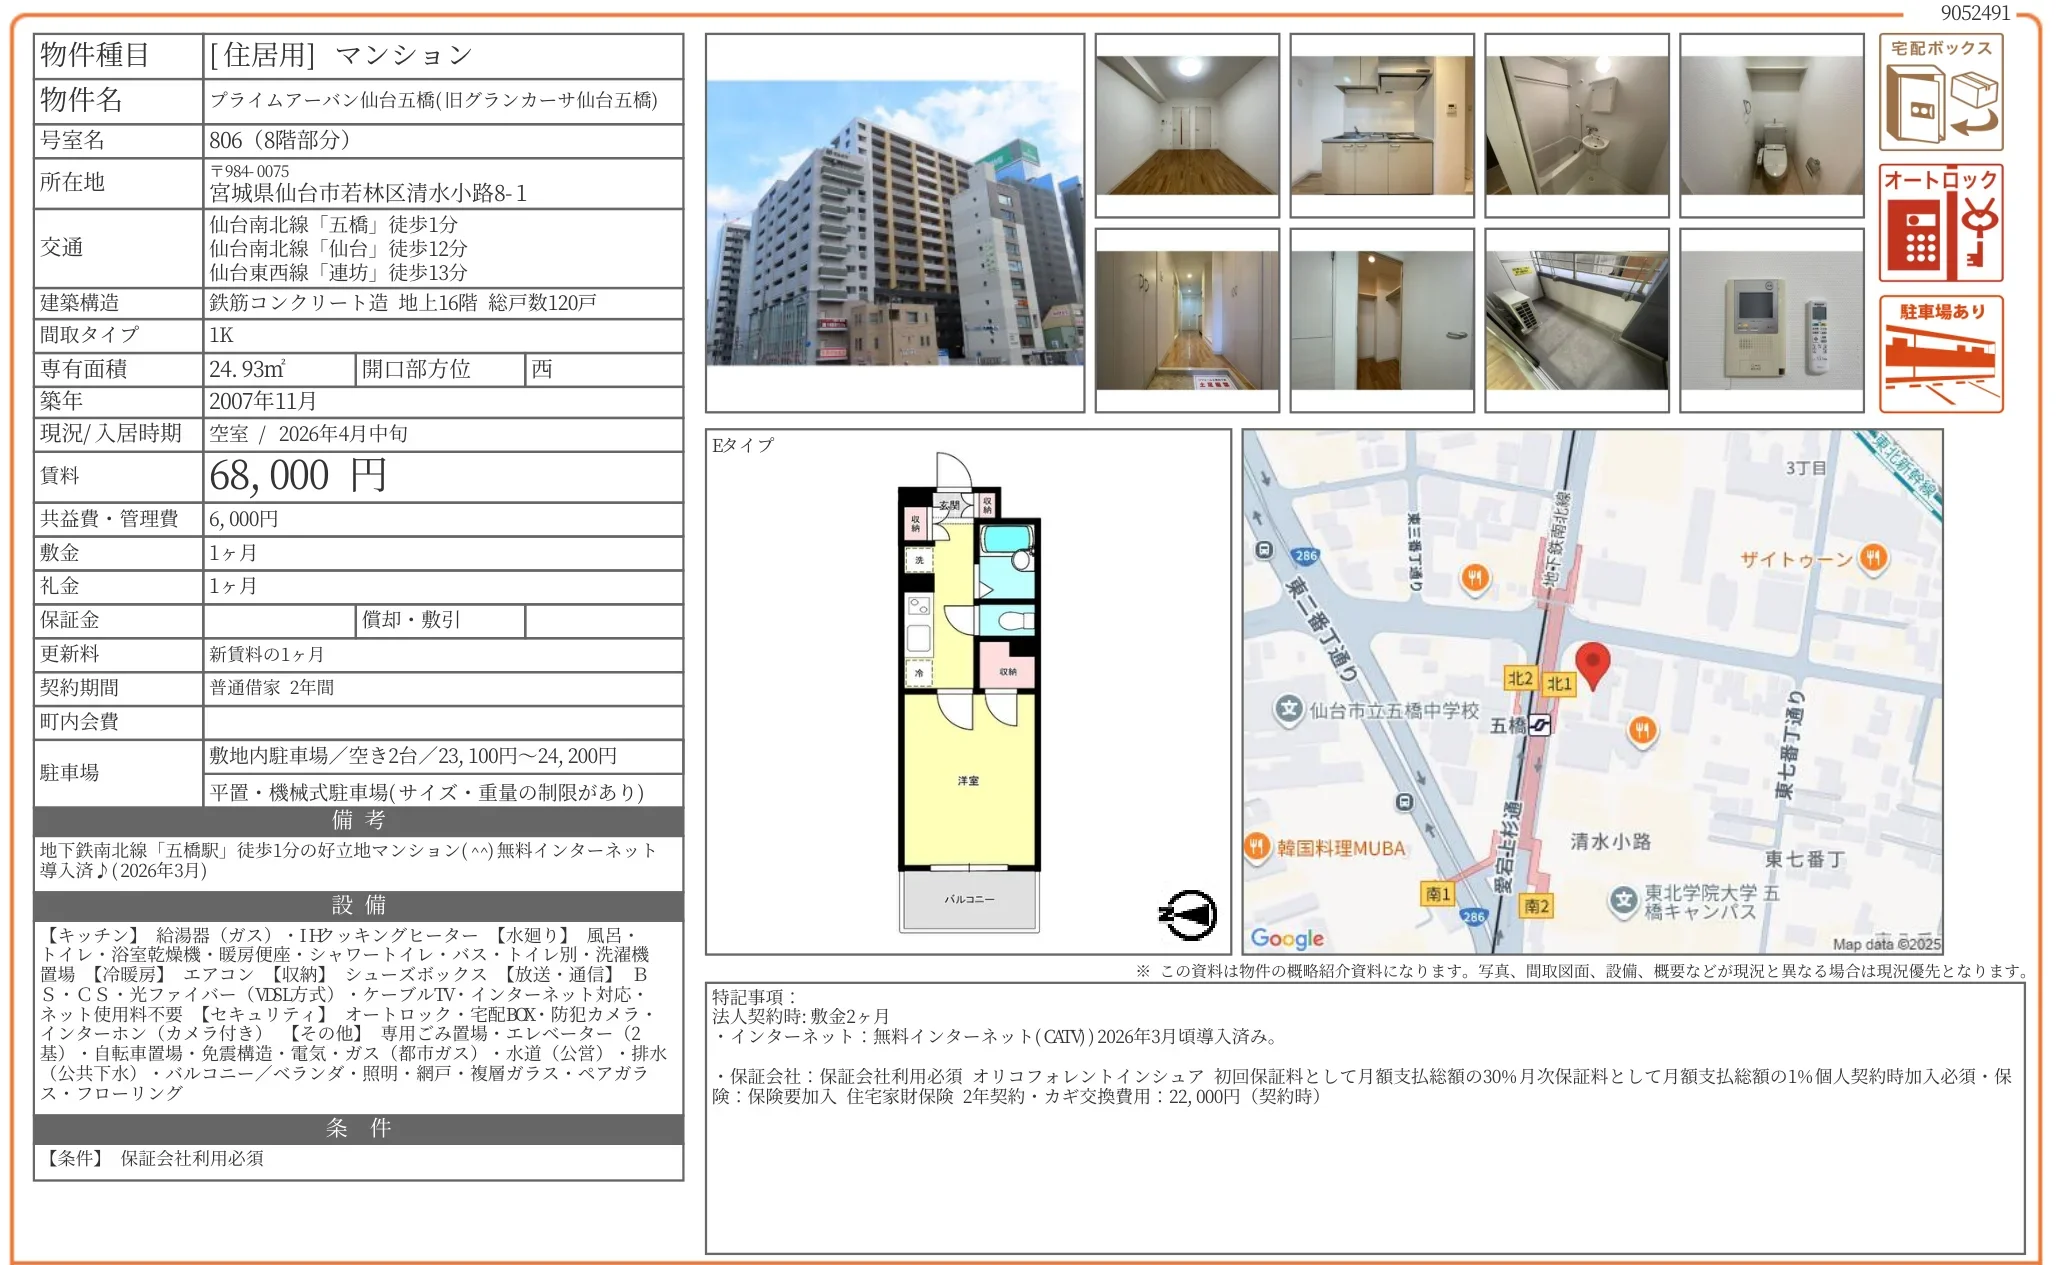Click the 物件種目 value マンション
2056x1265 pixels.
click(x=403, y=55)
